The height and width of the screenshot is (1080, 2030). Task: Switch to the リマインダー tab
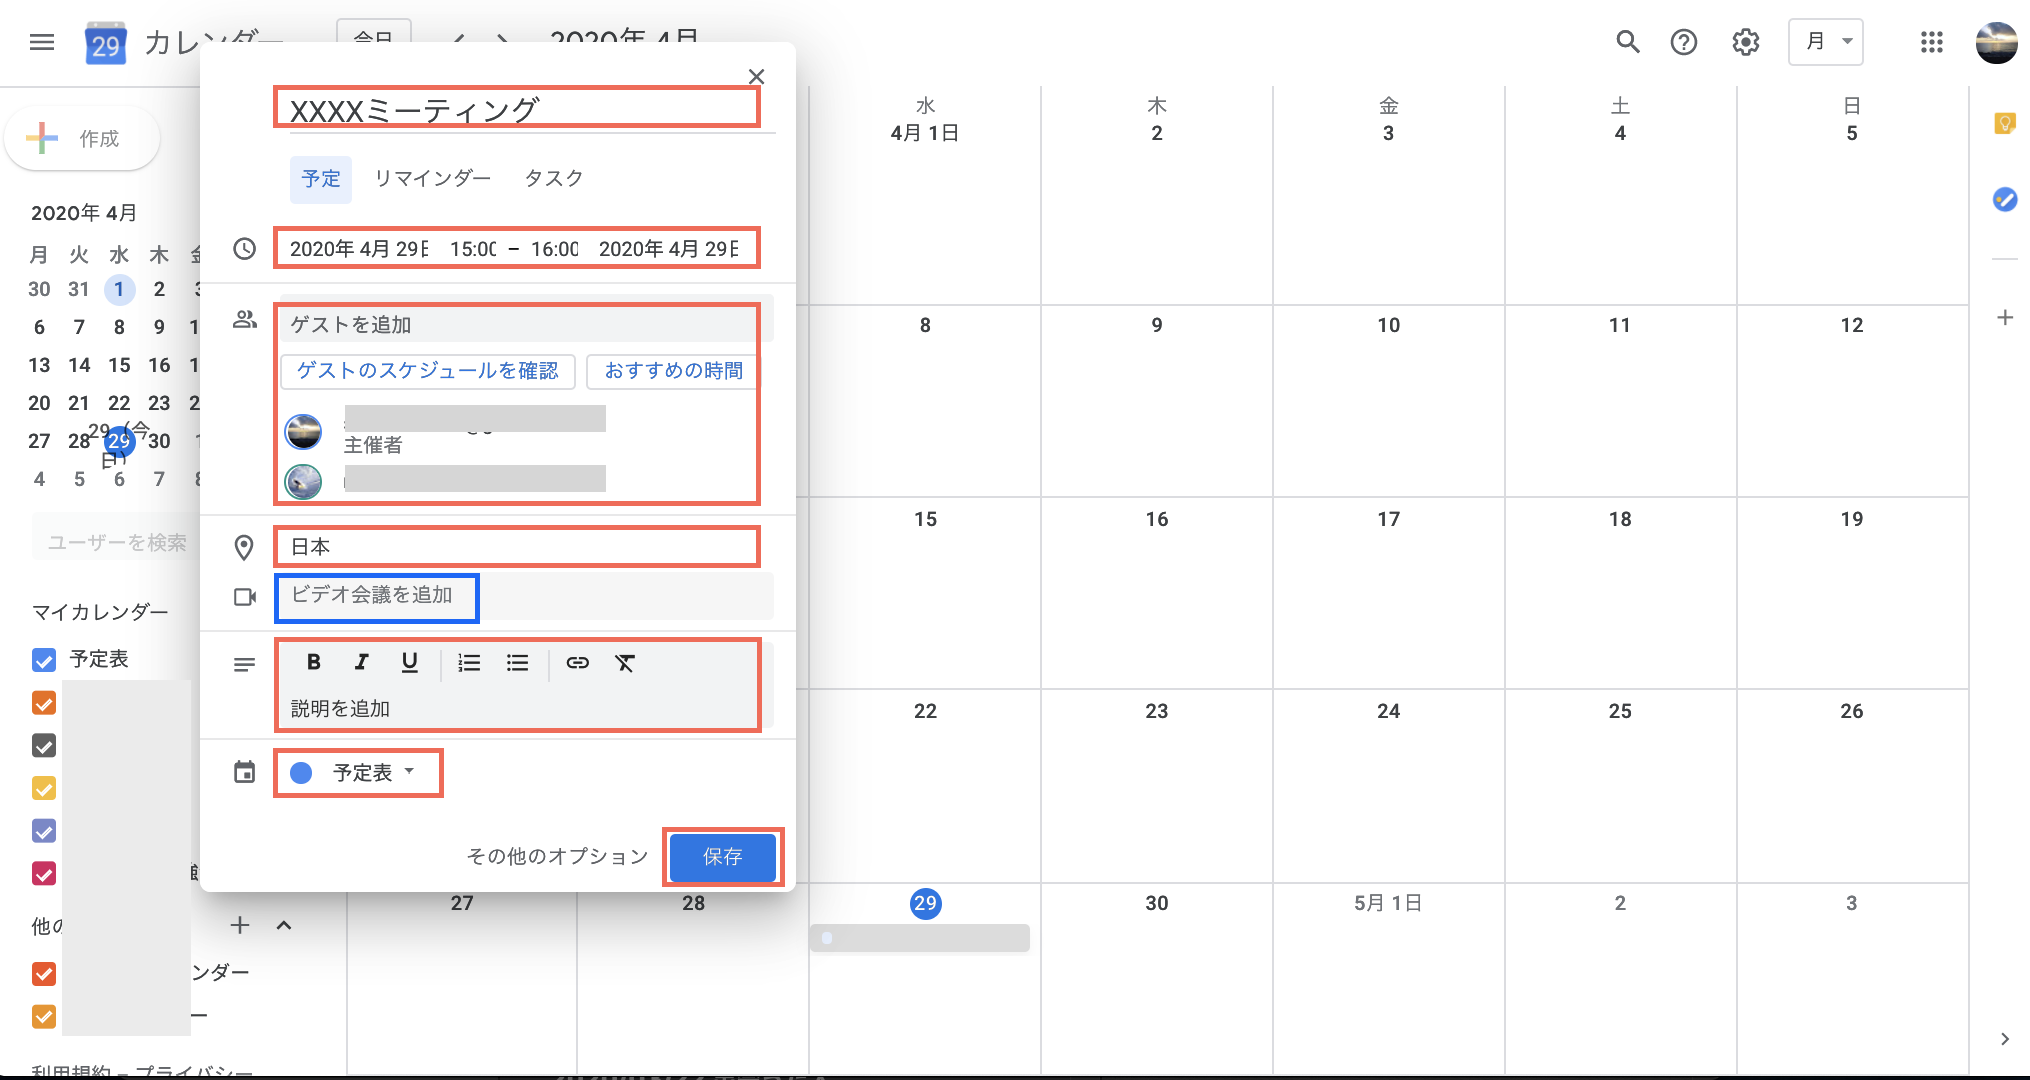point(432,178)
